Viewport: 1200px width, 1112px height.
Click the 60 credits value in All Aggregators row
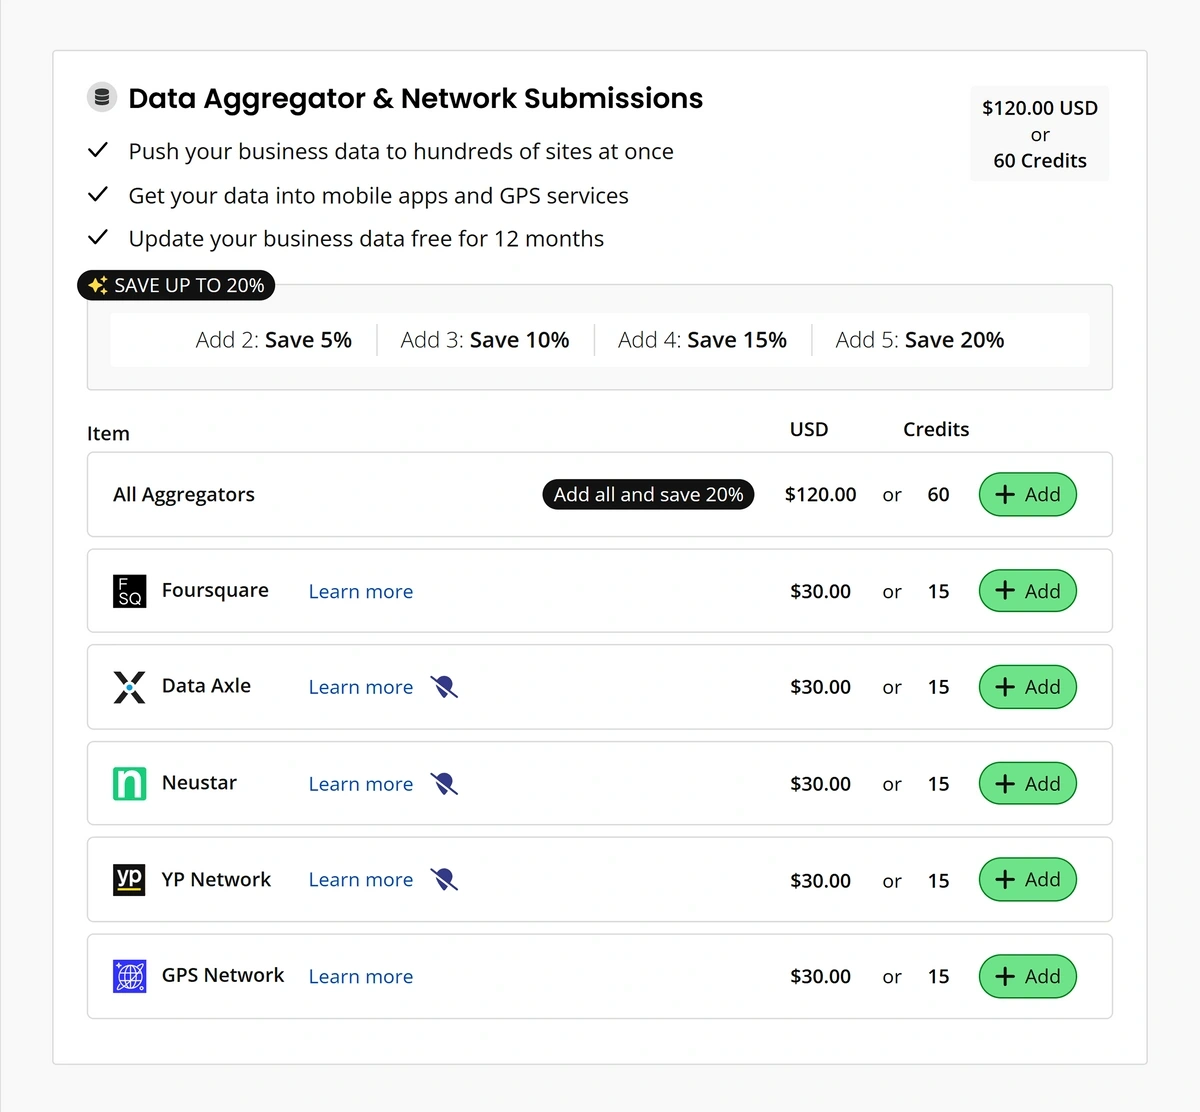click(x=938, y=495)
